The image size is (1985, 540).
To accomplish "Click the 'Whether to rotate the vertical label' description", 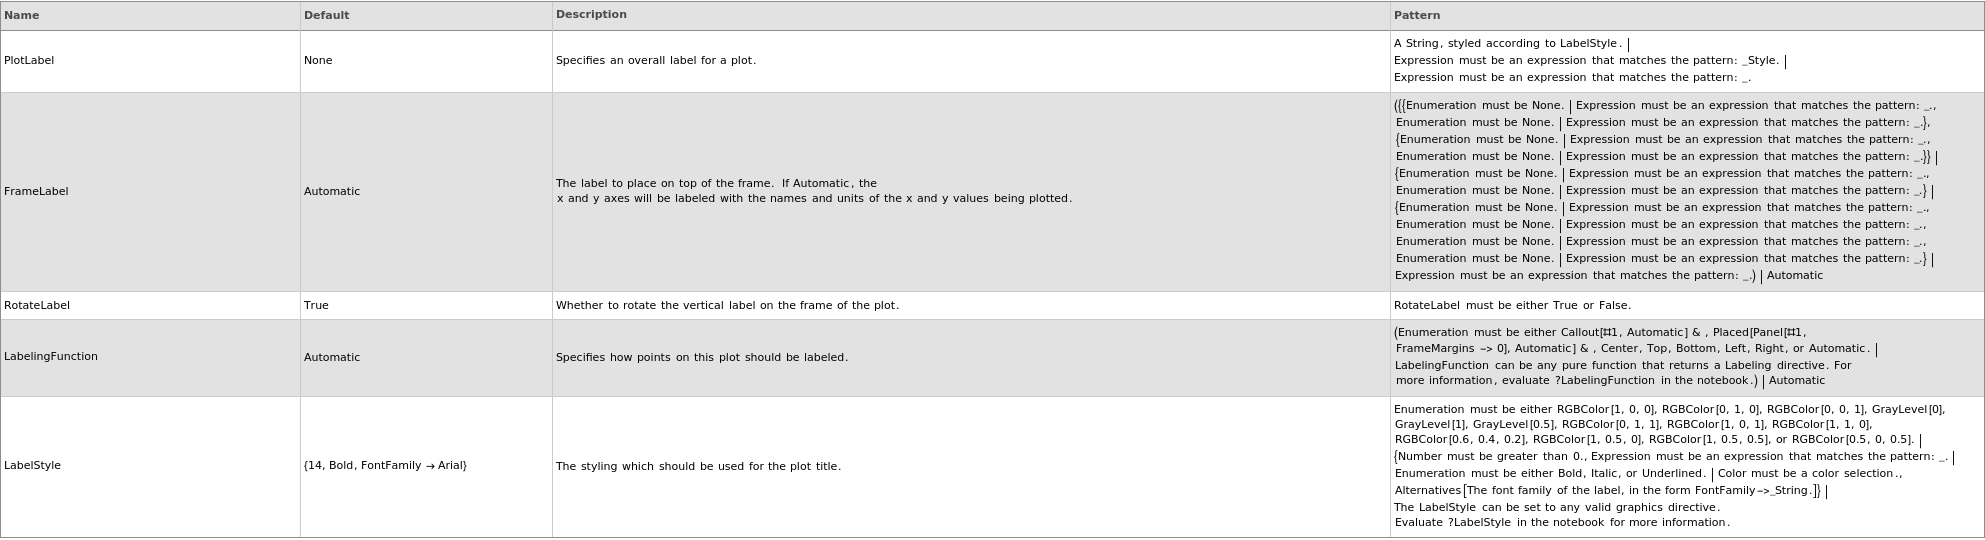I will click(x=727, y=306).
